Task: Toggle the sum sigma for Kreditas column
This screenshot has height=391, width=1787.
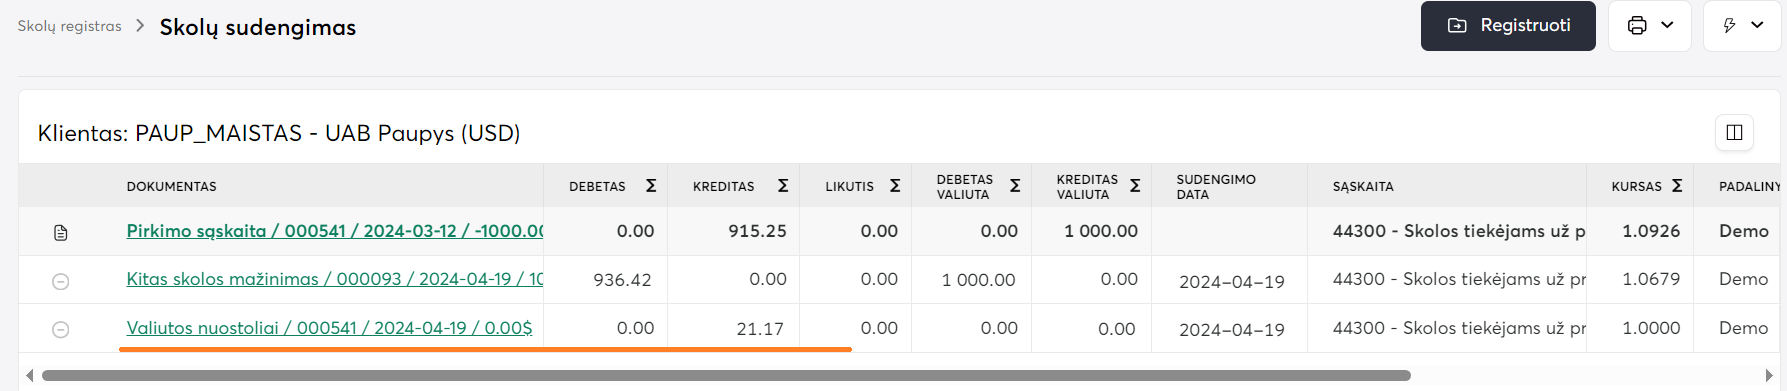Action: tap(783, 186)
